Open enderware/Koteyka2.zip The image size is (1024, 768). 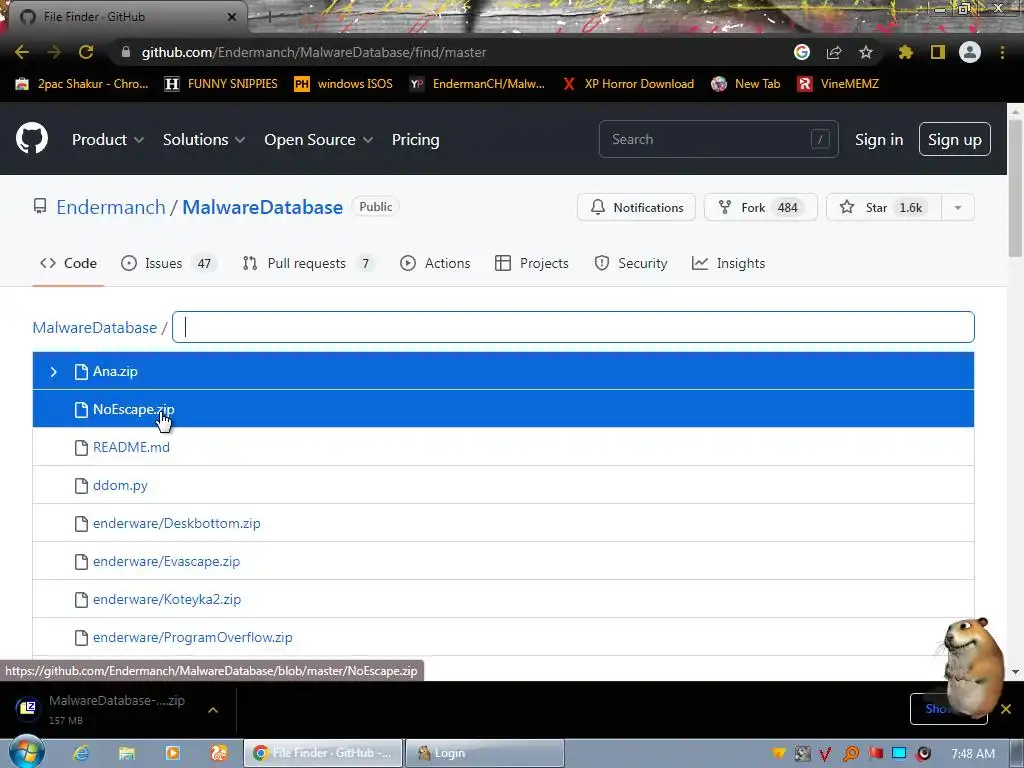(x=167, y=599)
